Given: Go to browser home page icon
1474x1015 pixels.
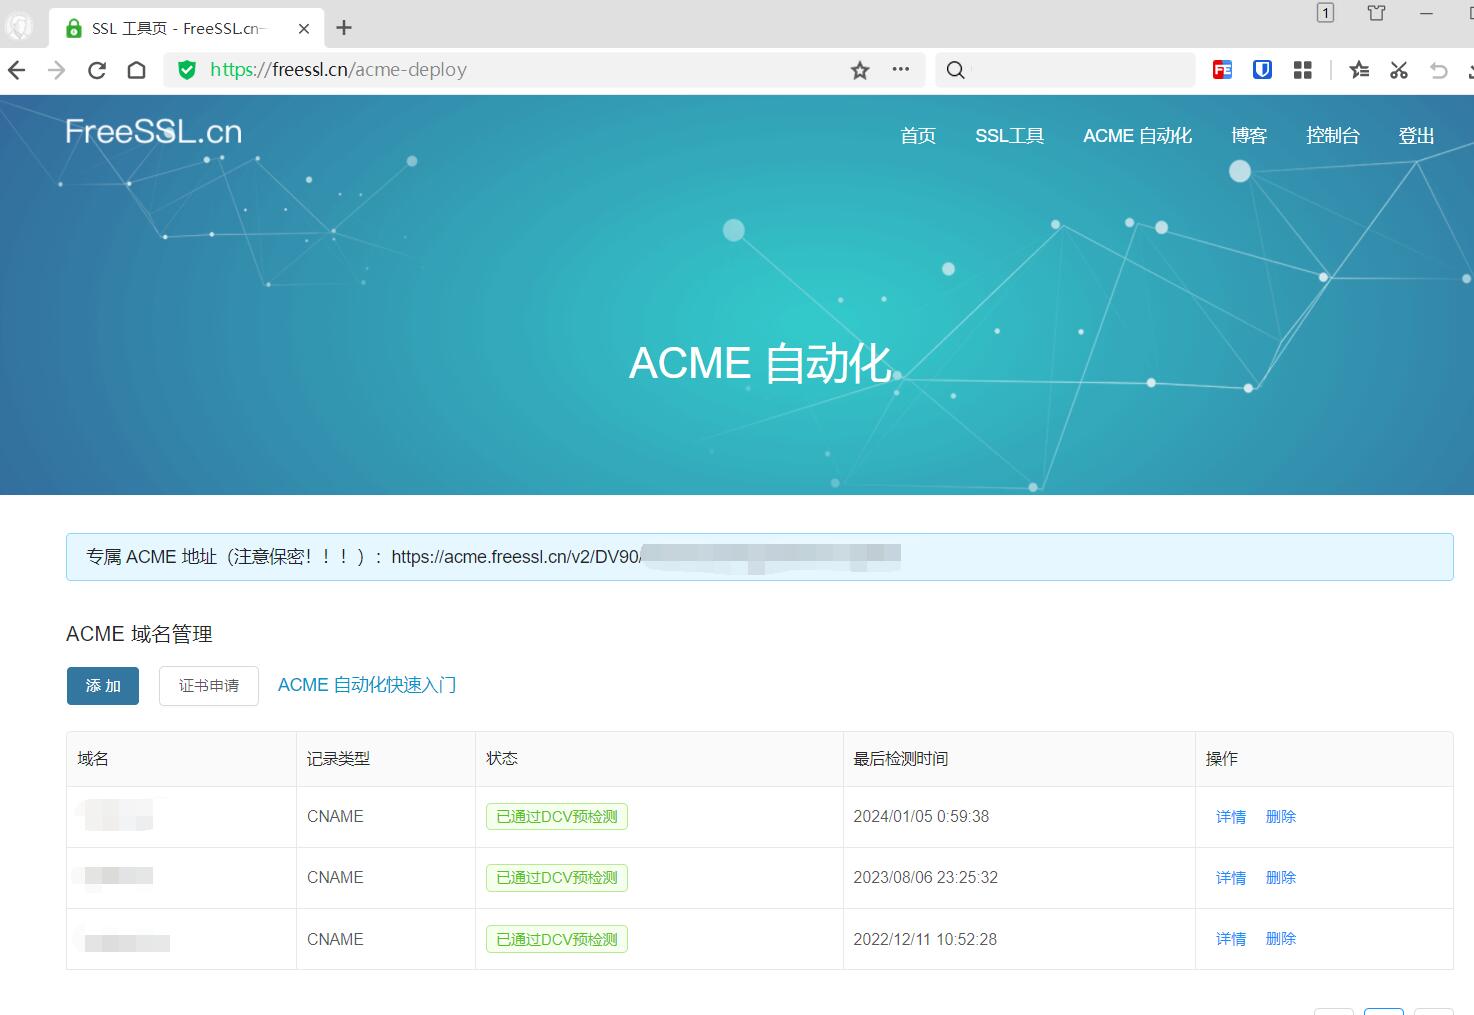Looking at the screenshot, I should coord(137,70).
